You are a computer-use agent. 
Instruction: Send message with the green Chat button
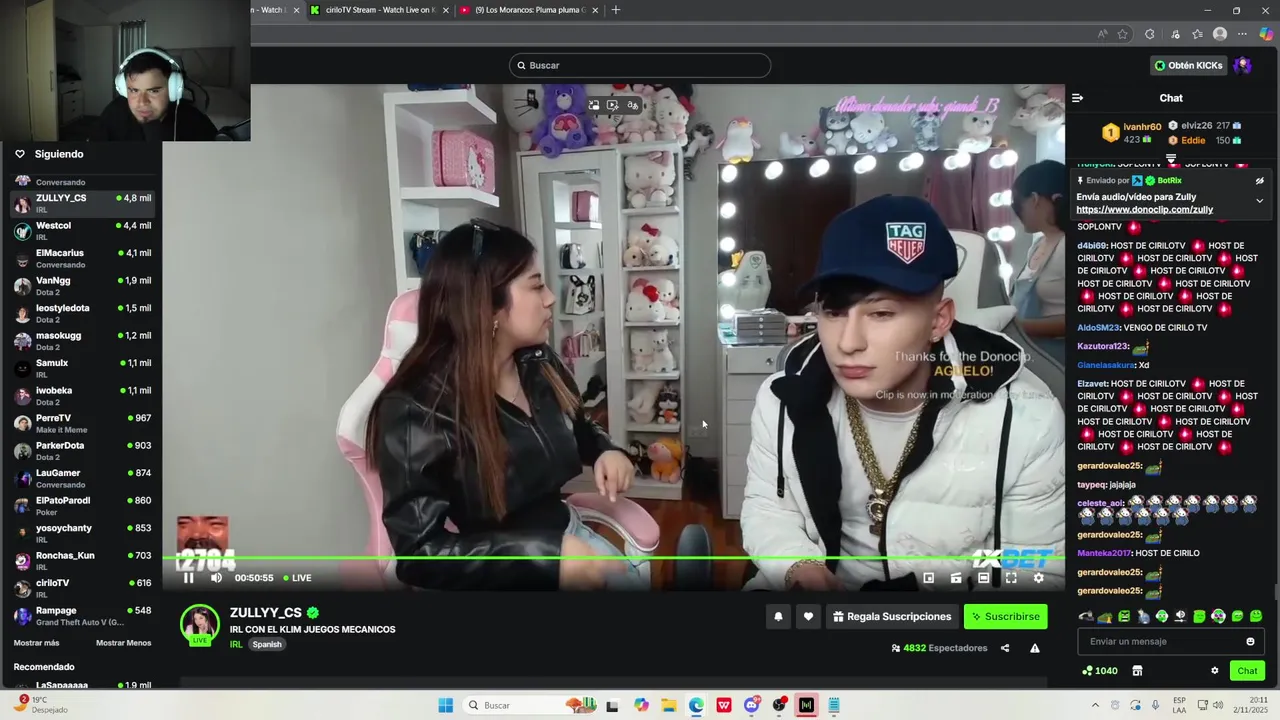pyautogui.click(x=1247, y=671)
